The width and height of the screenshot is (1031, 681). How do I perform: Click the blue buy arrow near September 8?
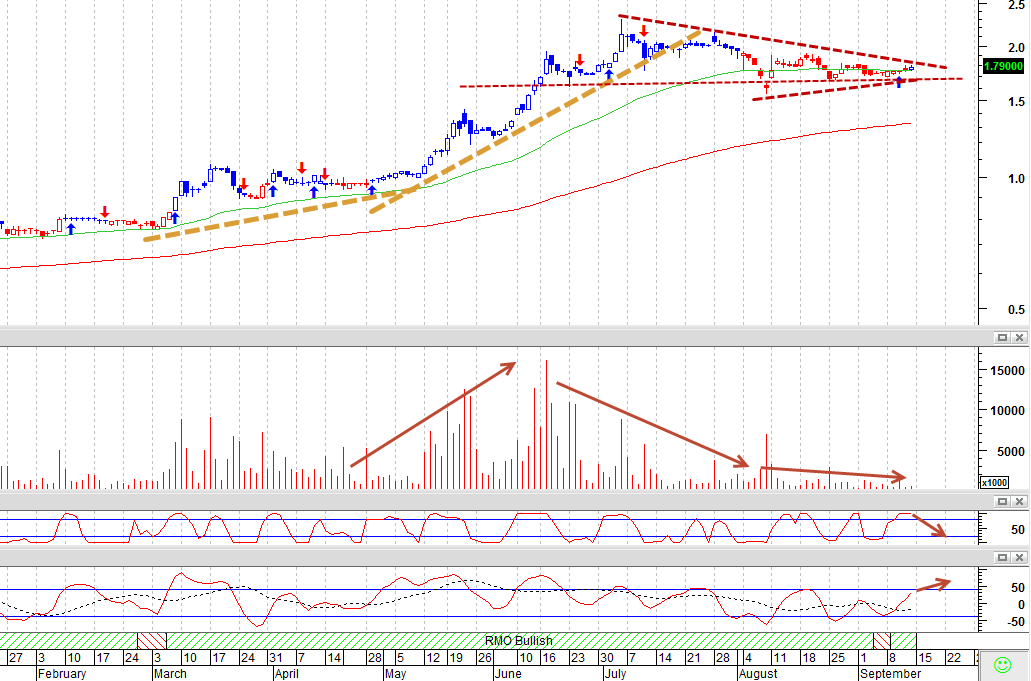tap(899, 82)
